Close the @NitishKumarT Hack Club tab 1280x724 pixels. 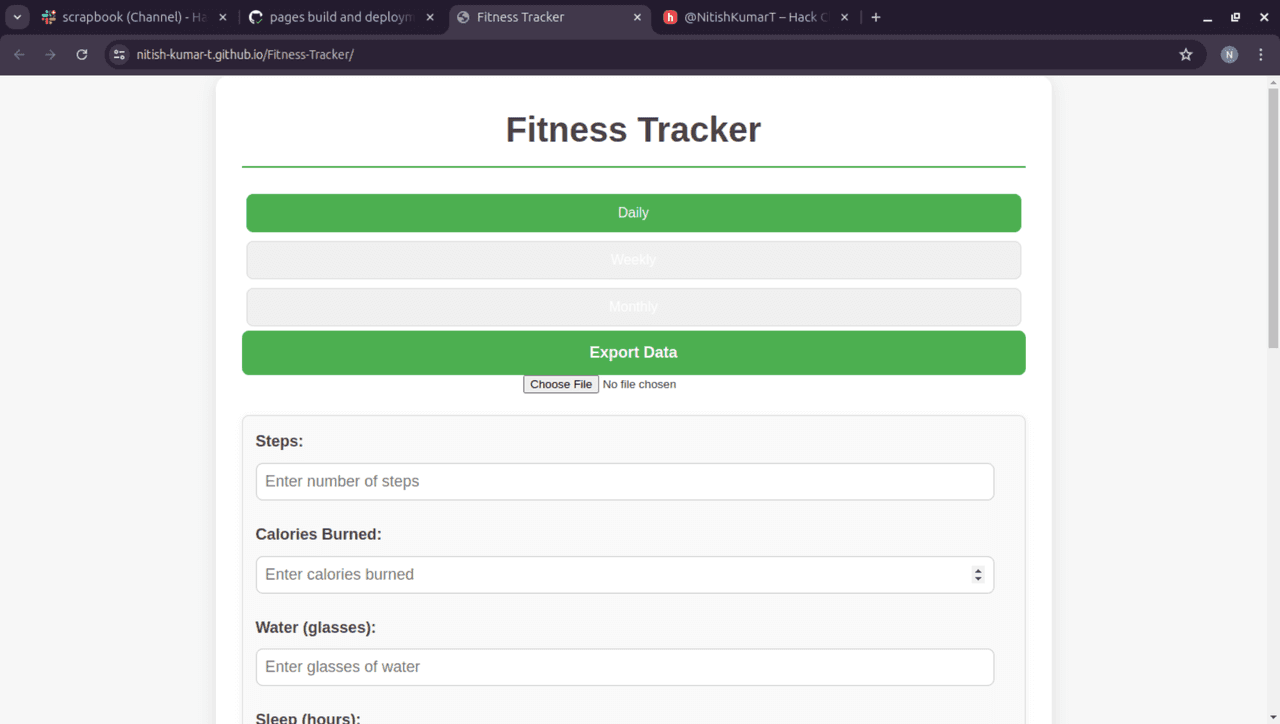tap(845, 17)
